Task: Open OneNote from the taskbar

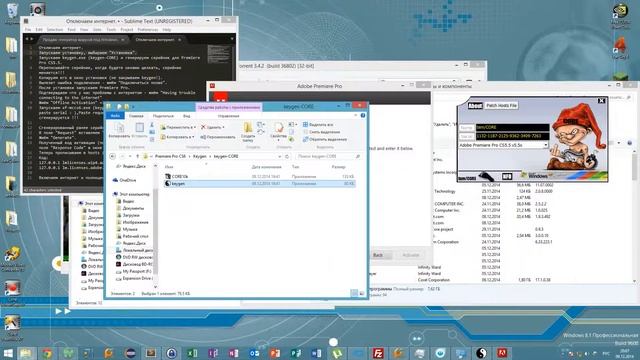Action: (x=233, y=353)
